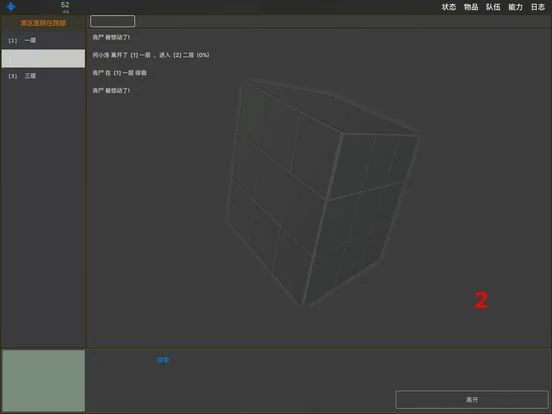Click the log line mentioning 在 [1] 一层
This screenshot has height=414, width=552.
(119, 73)
